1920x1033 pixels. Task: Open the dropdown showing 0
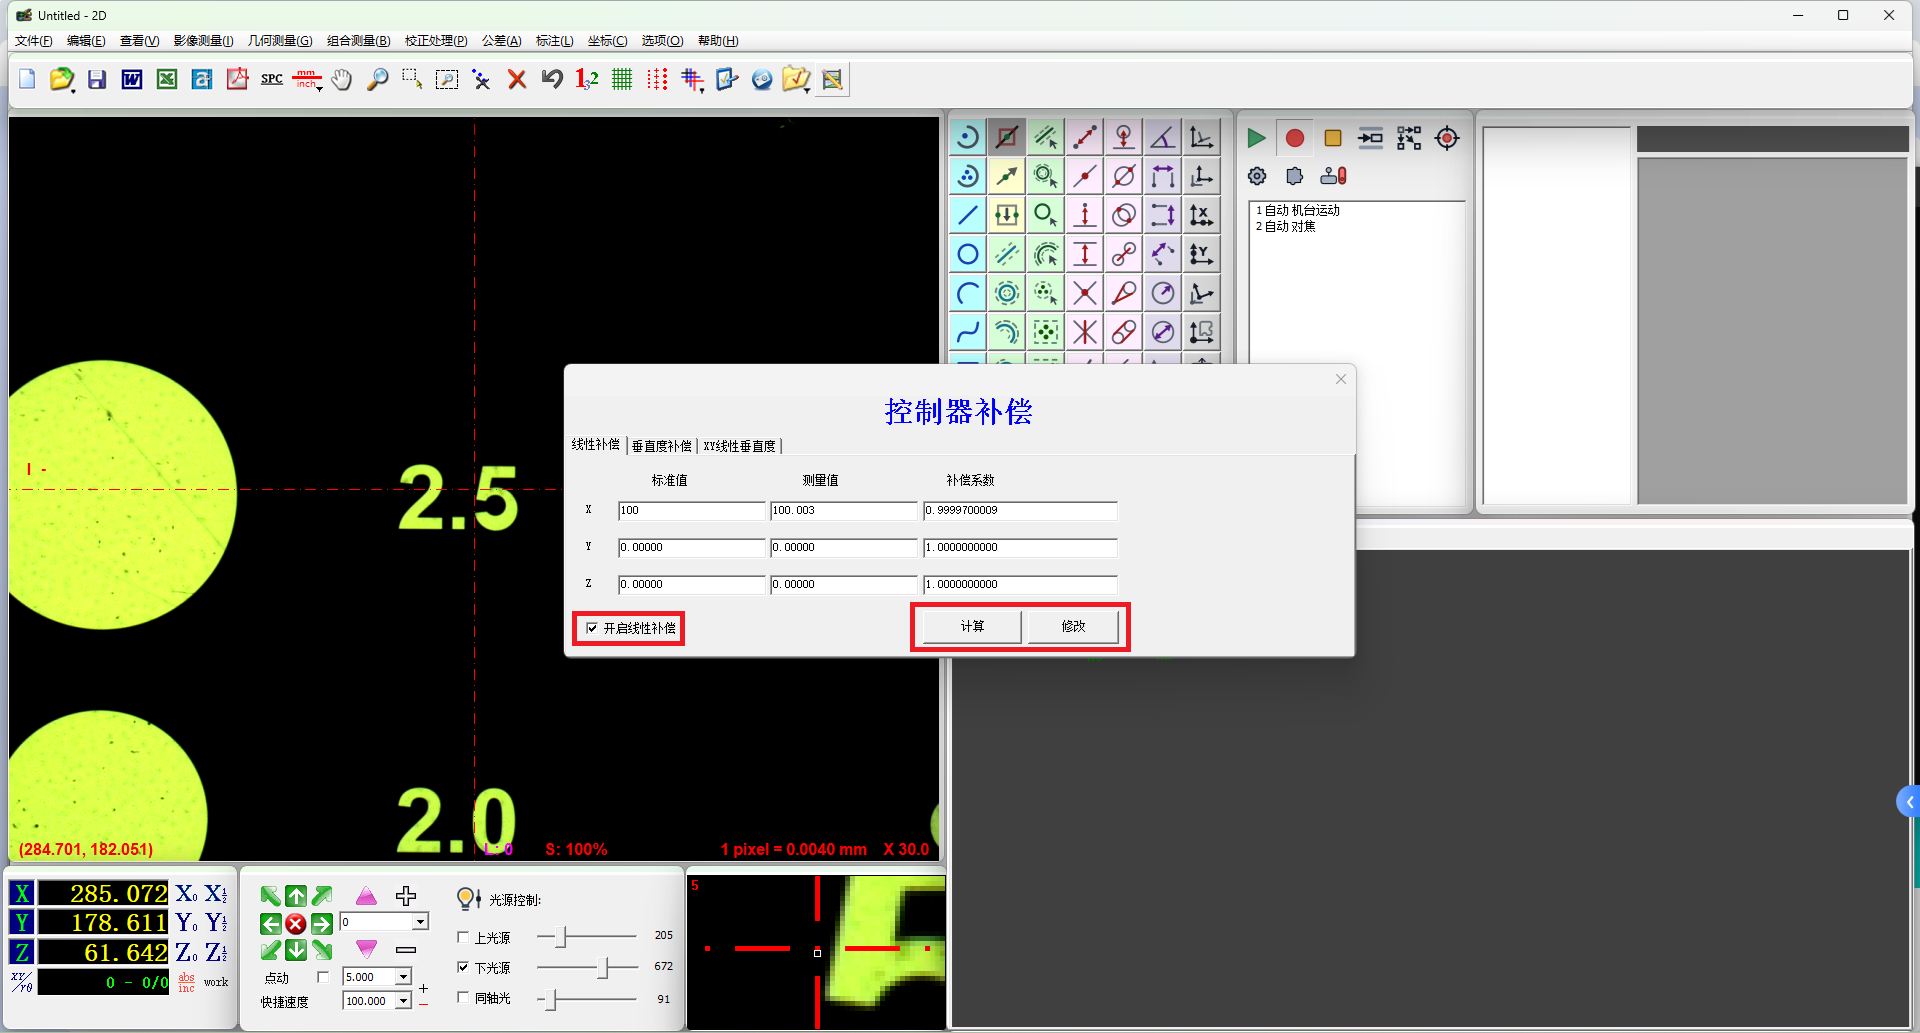tap(420, 922)
